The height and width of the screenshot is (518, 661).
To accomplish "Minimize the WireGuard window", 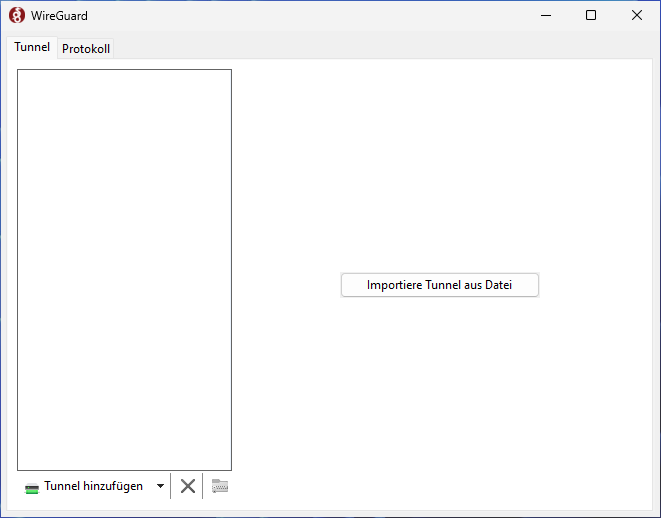I will (546, 16).
